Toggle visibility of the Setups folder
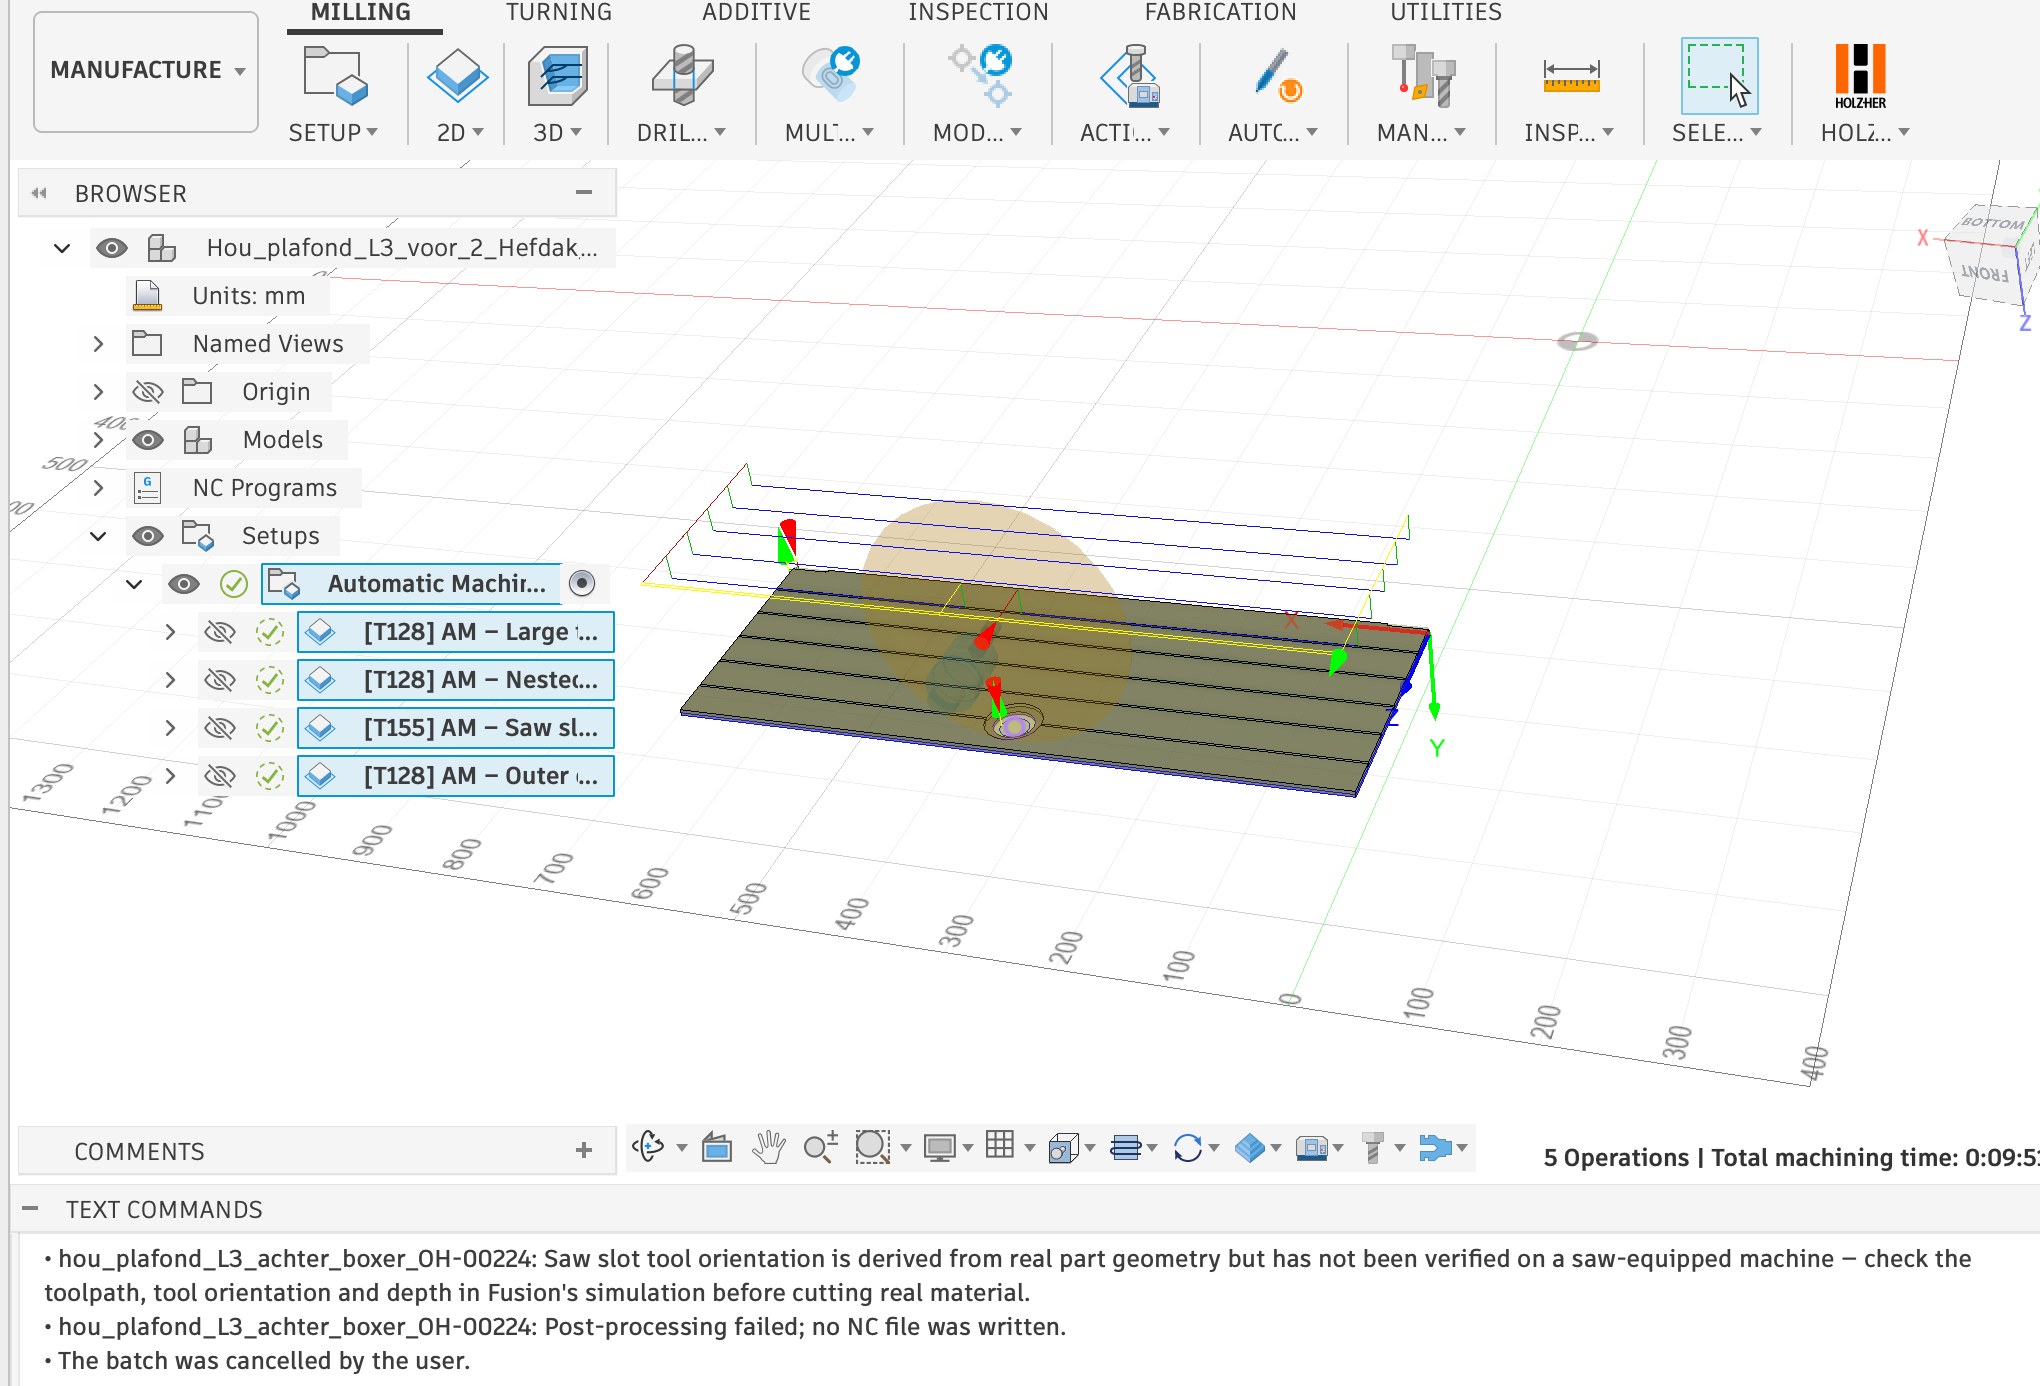This screenshot has width=2040, height=1386. tap(148, 536)
